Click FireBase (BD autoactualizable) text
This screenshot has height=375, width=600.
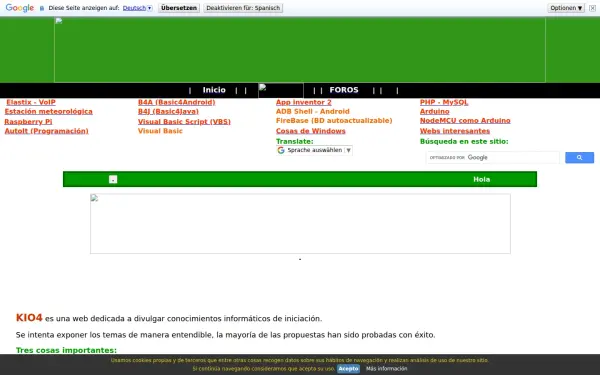334,121
